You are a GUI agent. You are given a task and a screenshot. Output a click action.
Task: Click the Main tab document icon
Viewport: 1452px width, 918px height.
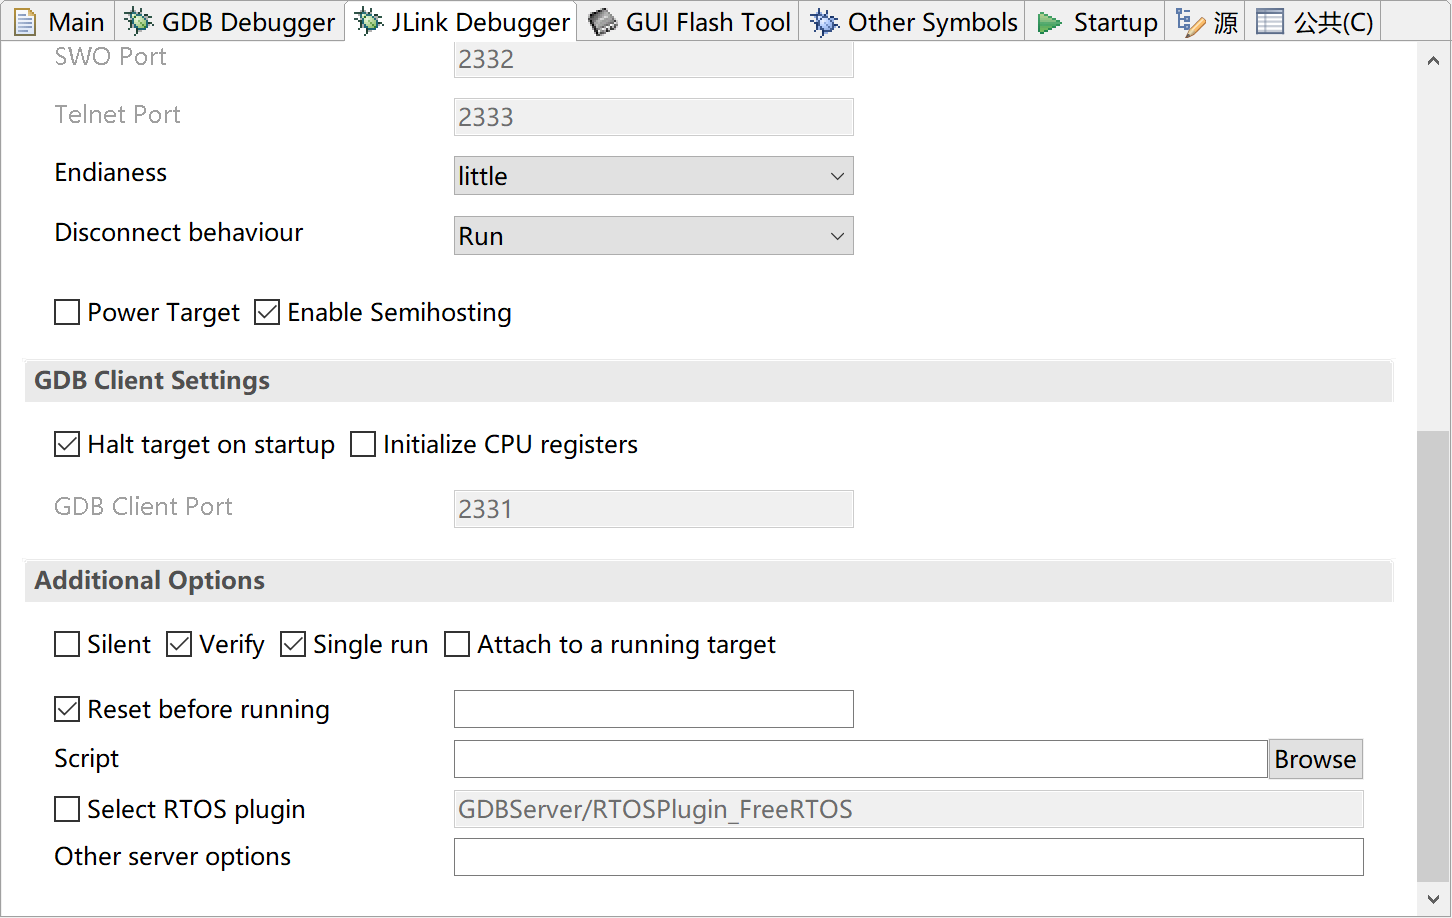point(25,22)
